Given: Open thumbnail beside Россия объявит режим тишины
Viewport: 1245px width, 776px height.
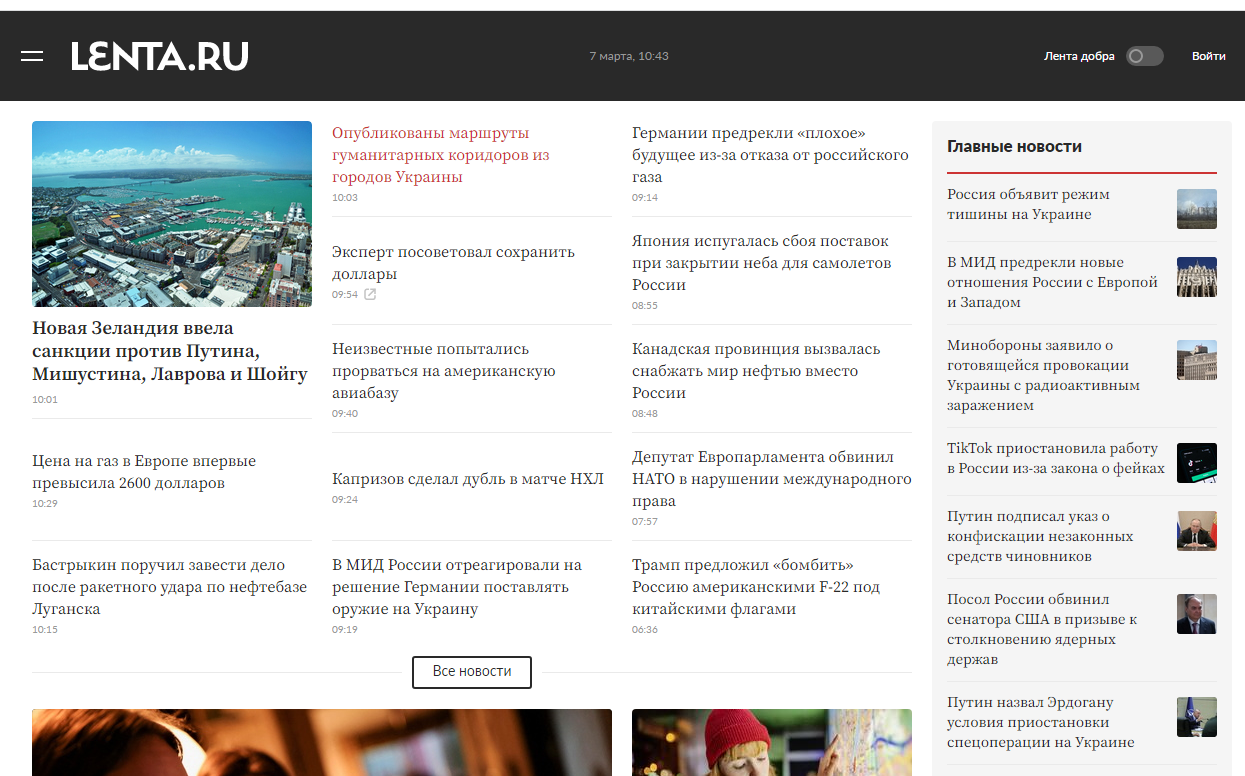Looking at the screenshot, I should coord(1196,209).
